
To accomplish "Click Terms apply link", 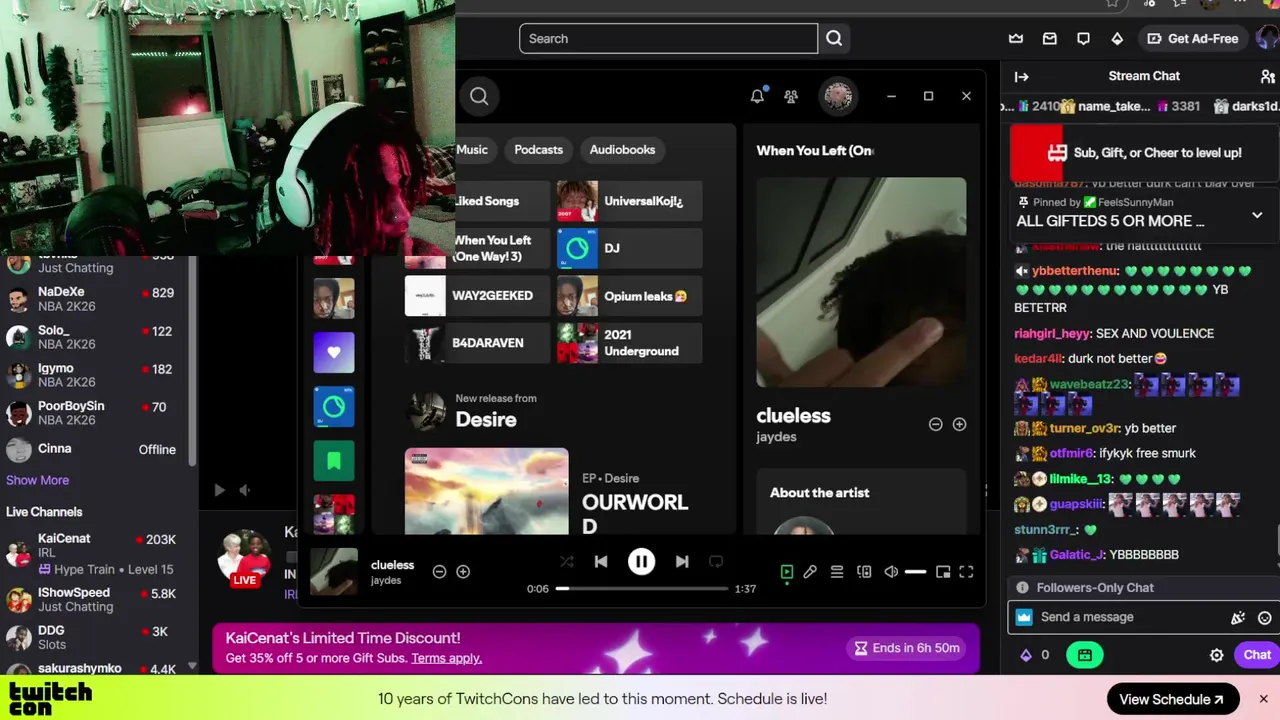I will tap(446, 658).
